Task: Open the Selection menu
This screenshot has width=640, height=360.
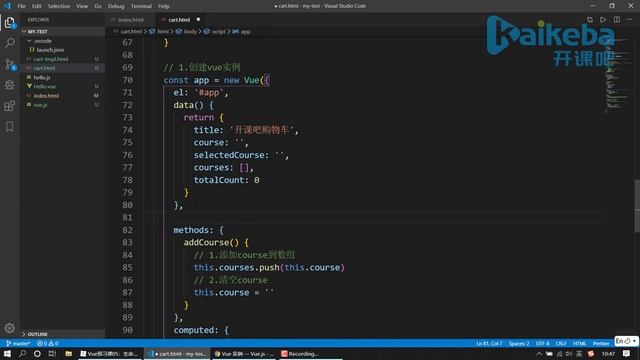Action: point(59,6)
